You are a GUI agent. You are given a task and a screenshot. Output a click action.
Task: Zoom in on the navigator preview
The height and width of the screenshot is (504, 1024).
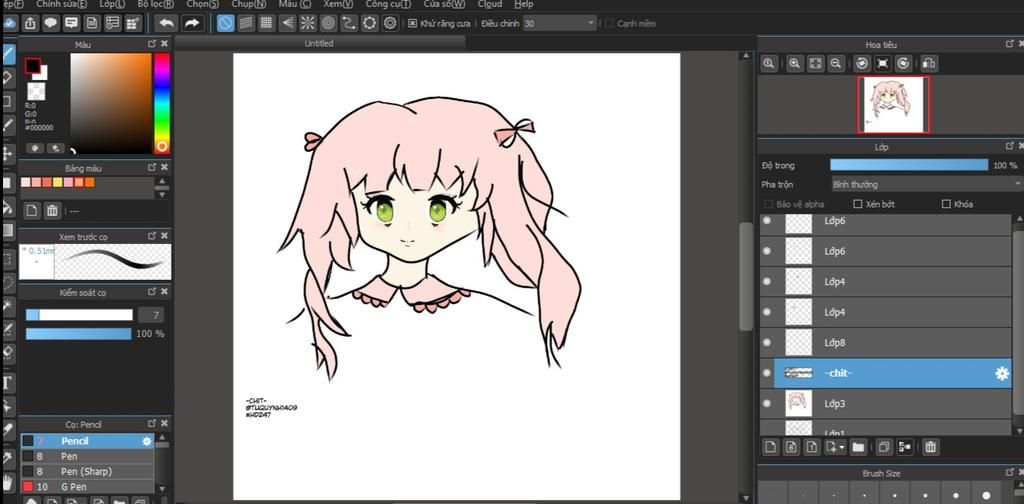[x=794, y=63]
